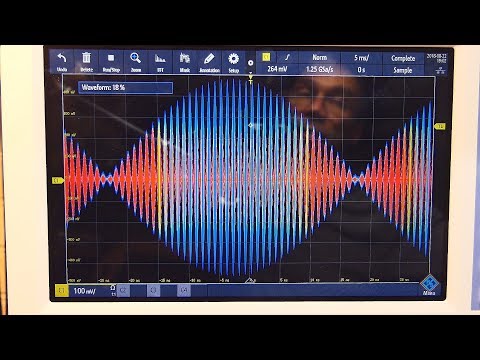Open the Complete acquisition status field

point(403,58)
